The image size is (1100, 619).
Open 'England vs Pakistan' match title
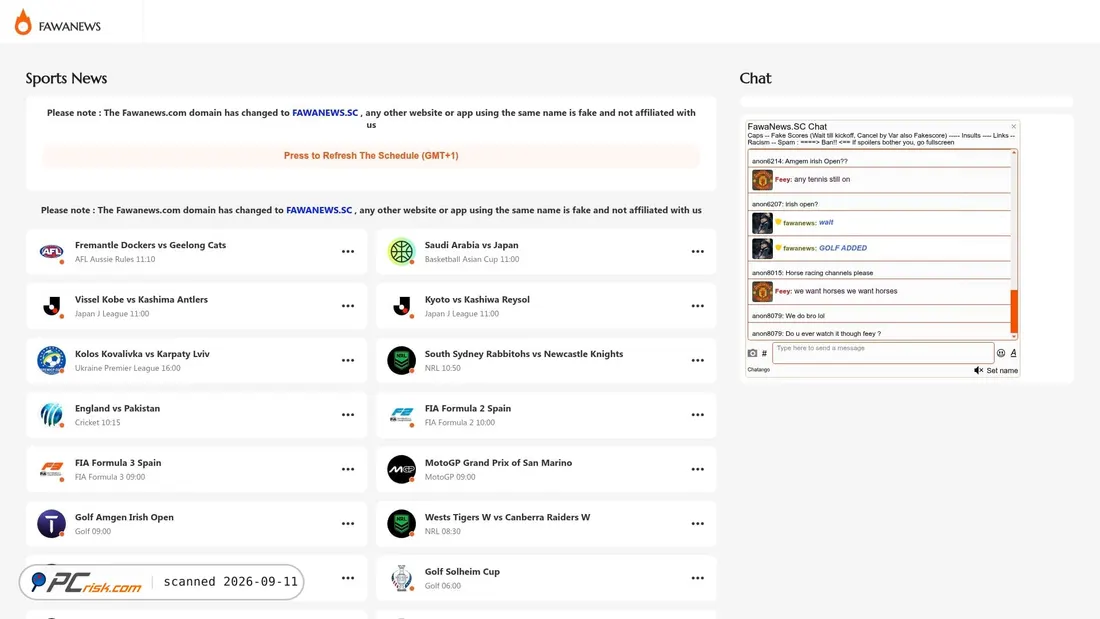[117, 408]
